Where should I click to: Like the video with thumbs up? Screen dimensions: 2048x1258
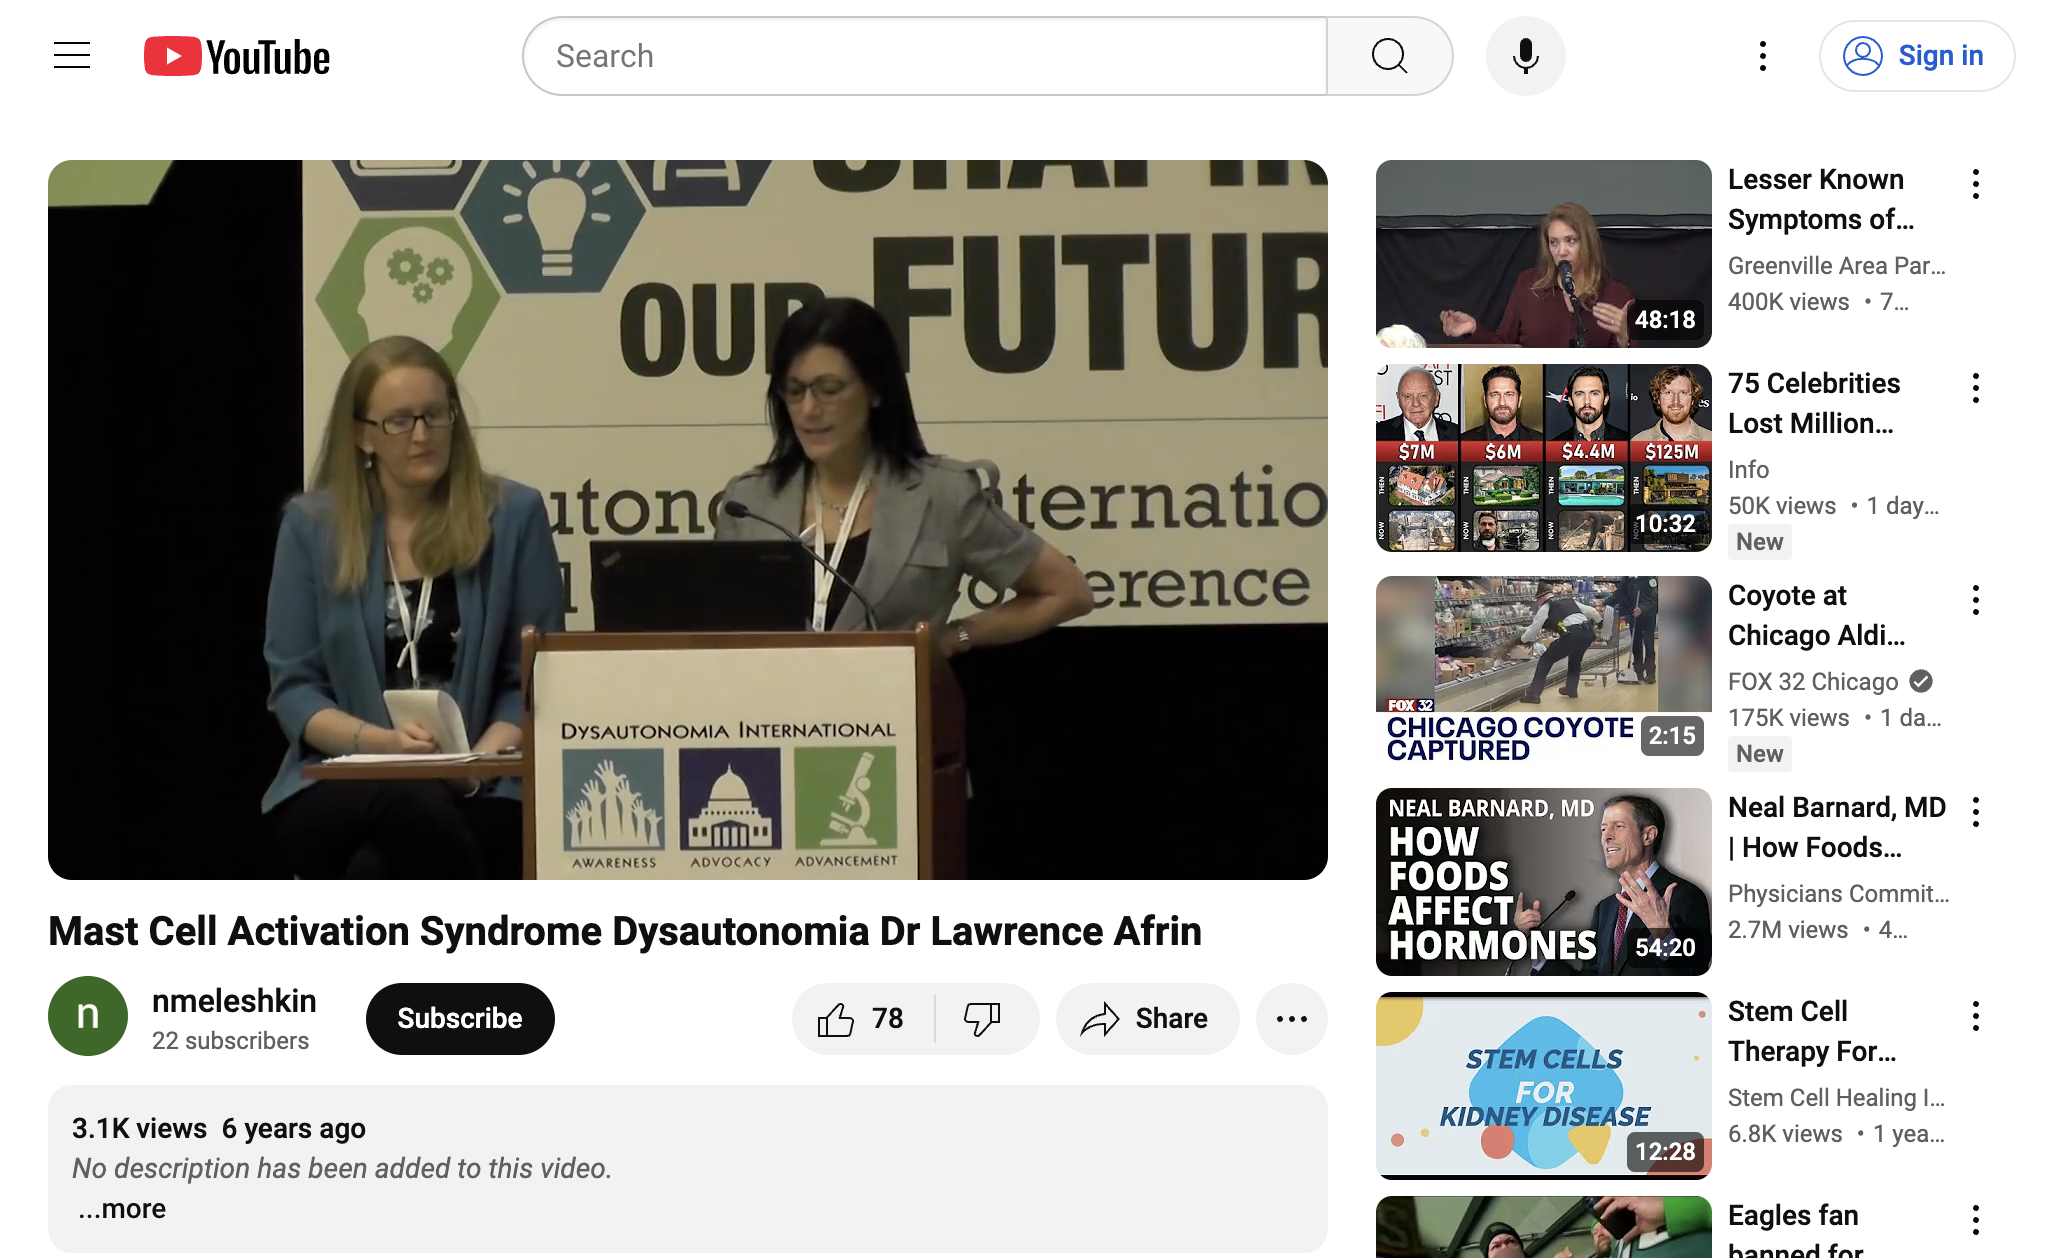862,1019
